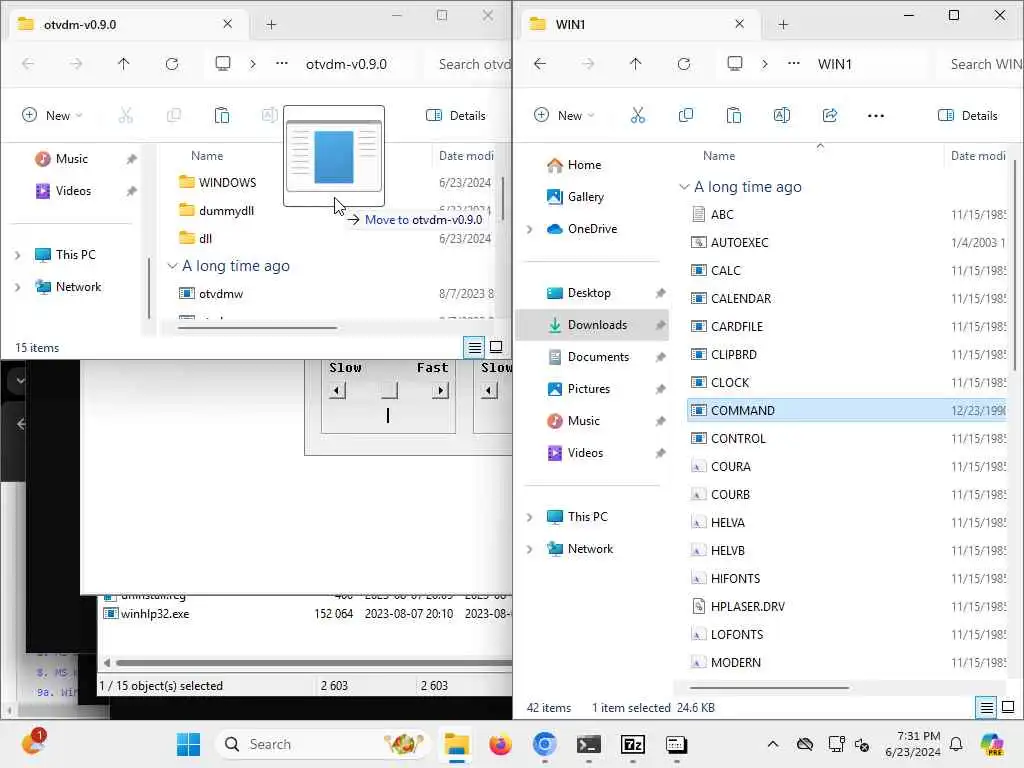Click the taskbar Search box

[x=322, y=744]
